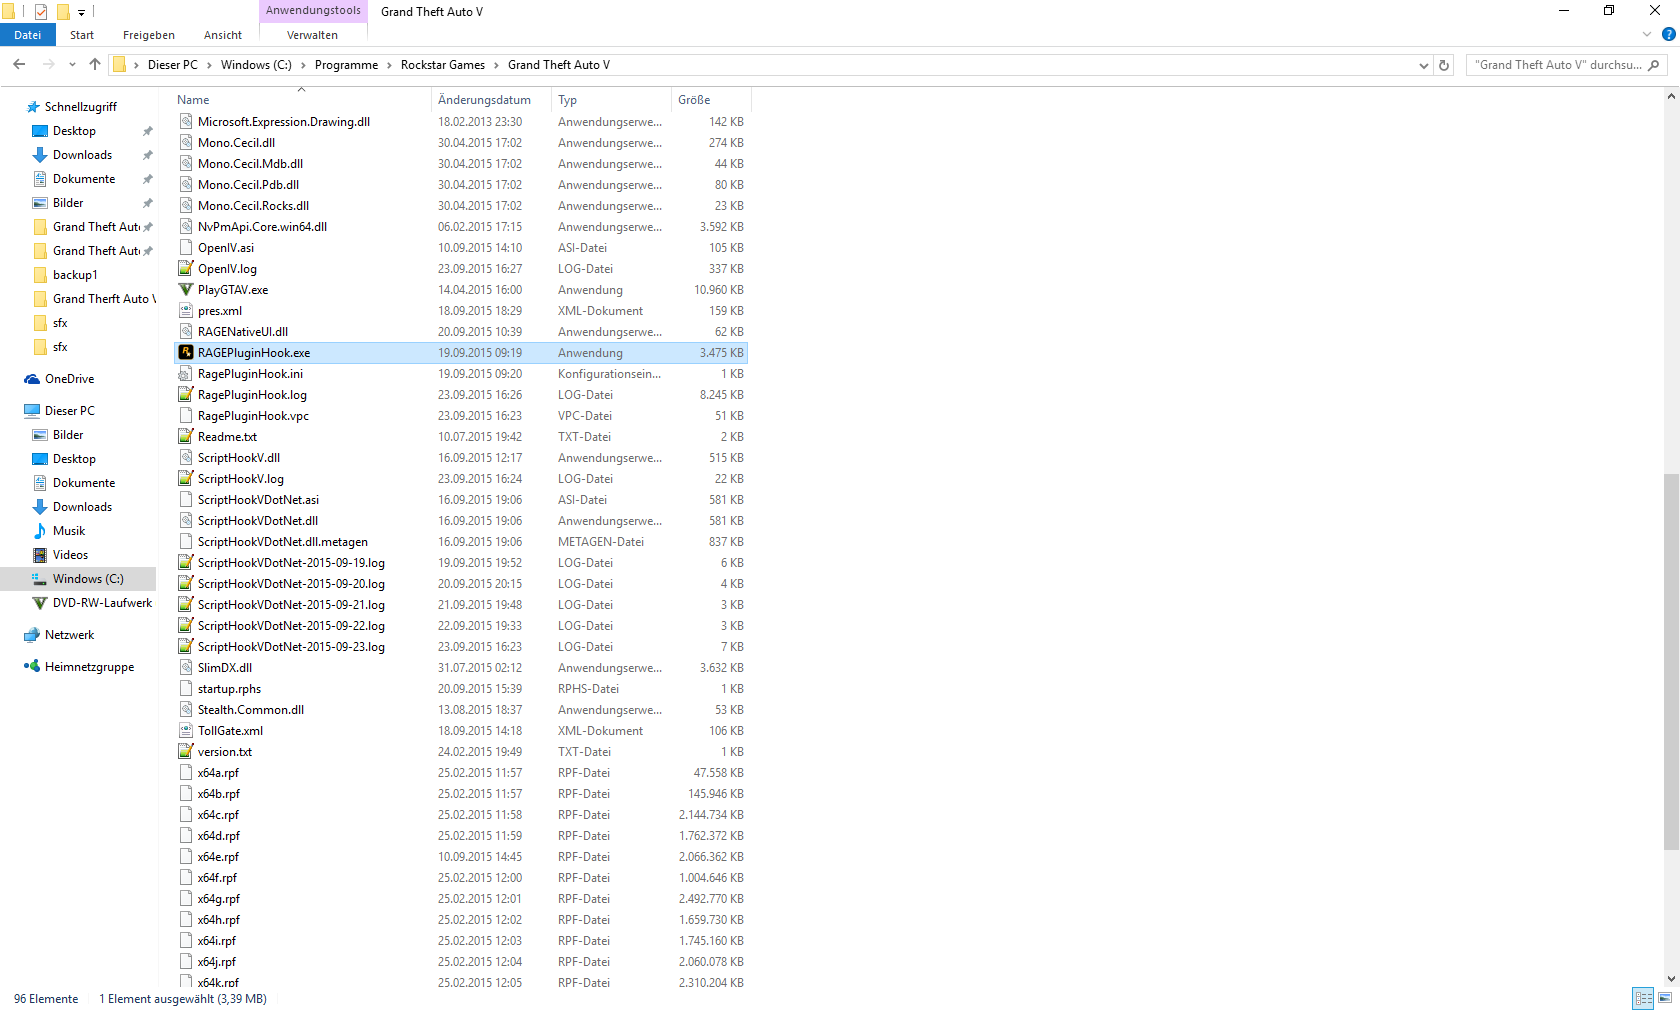Click the scrollbar down arrow
The height and width of the screenshot is (1010, 1680).
click(1671, 979)
